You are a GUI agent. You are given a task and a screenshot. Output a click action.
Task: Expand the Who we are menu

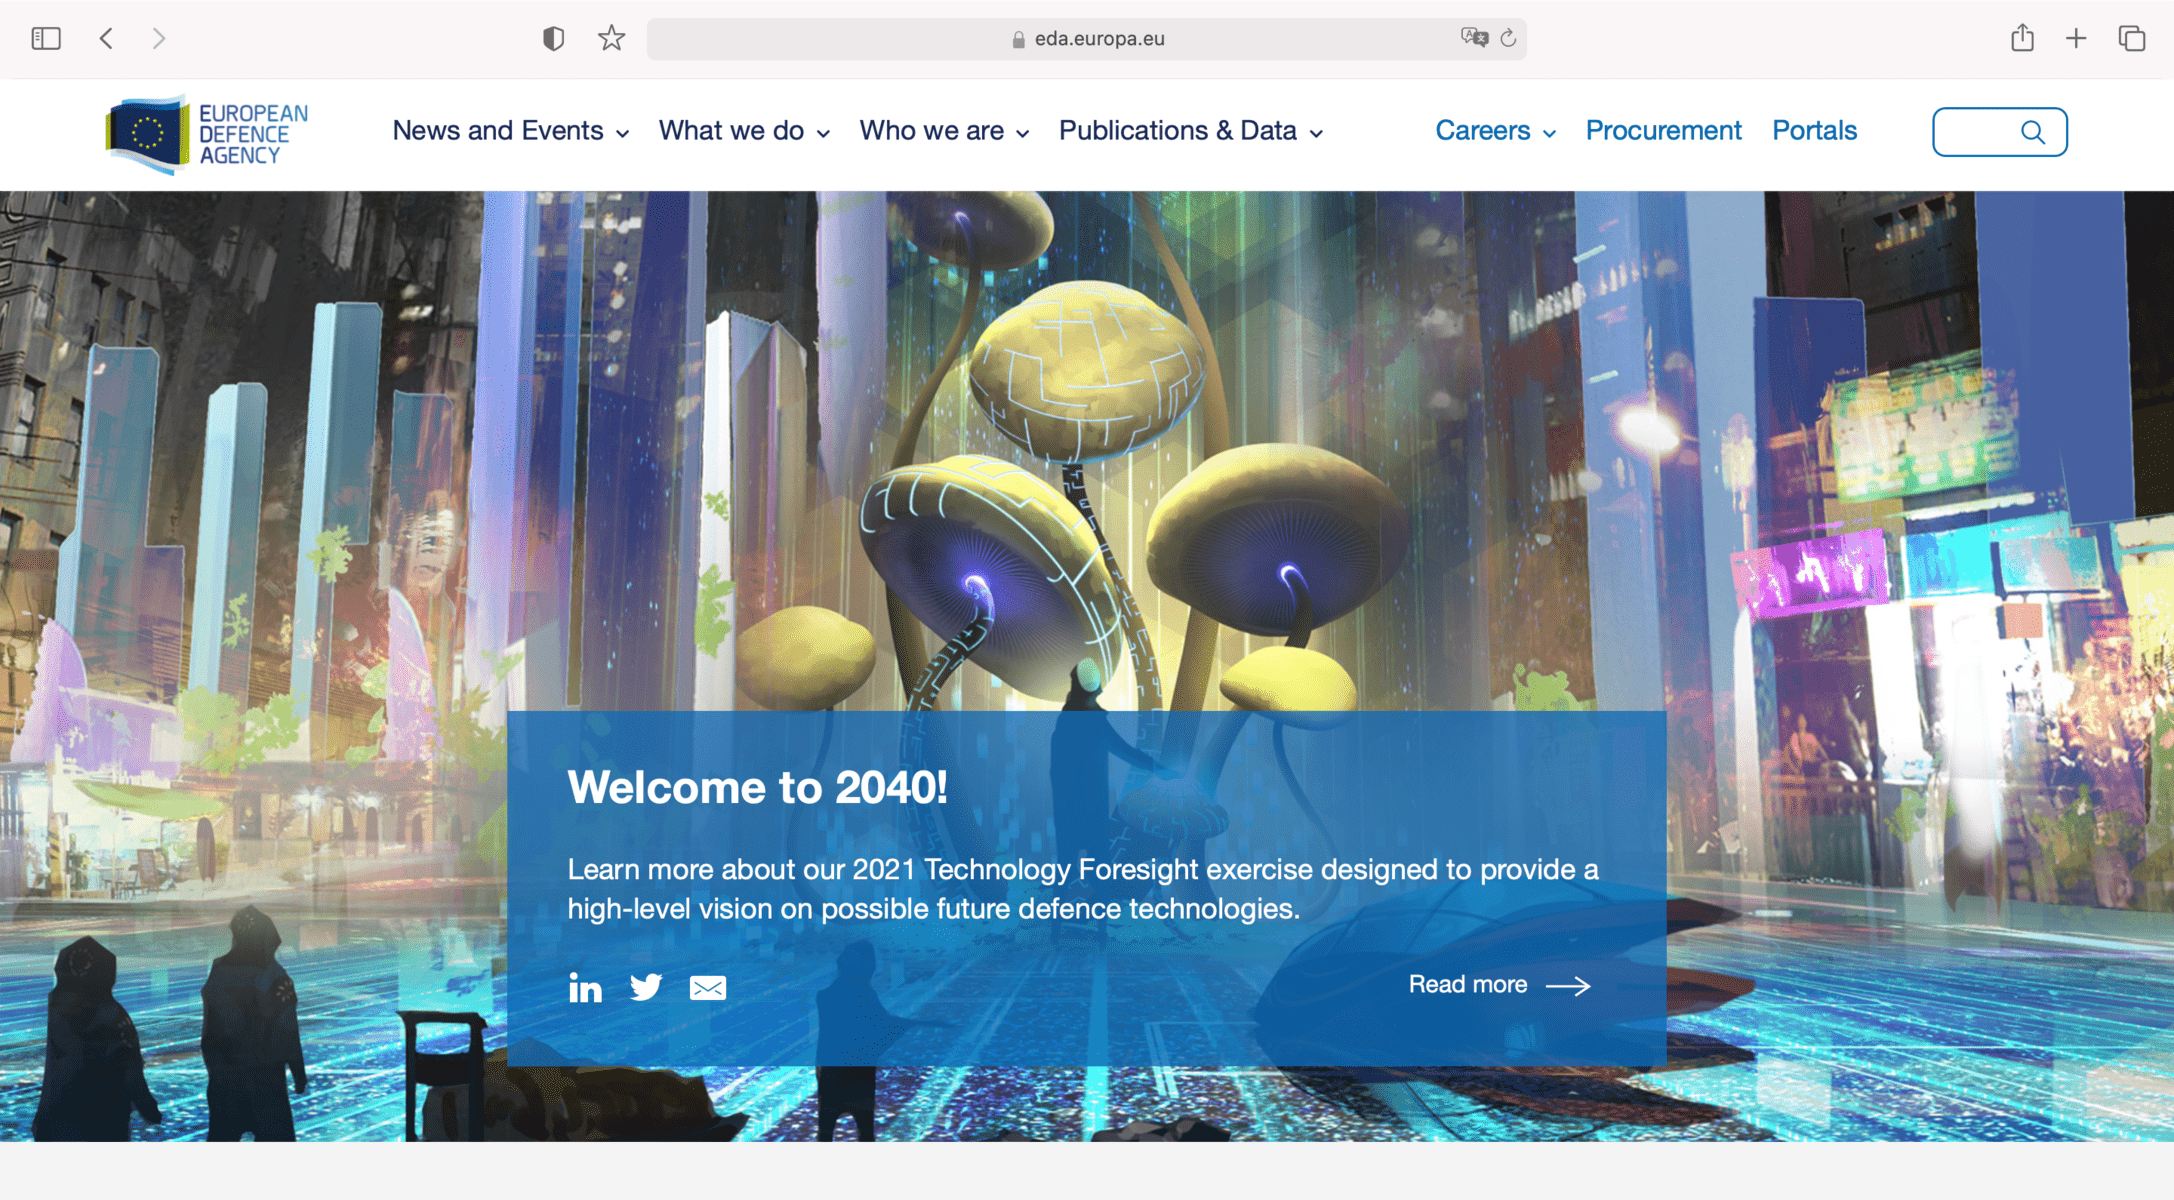click(x=944, y=131)
